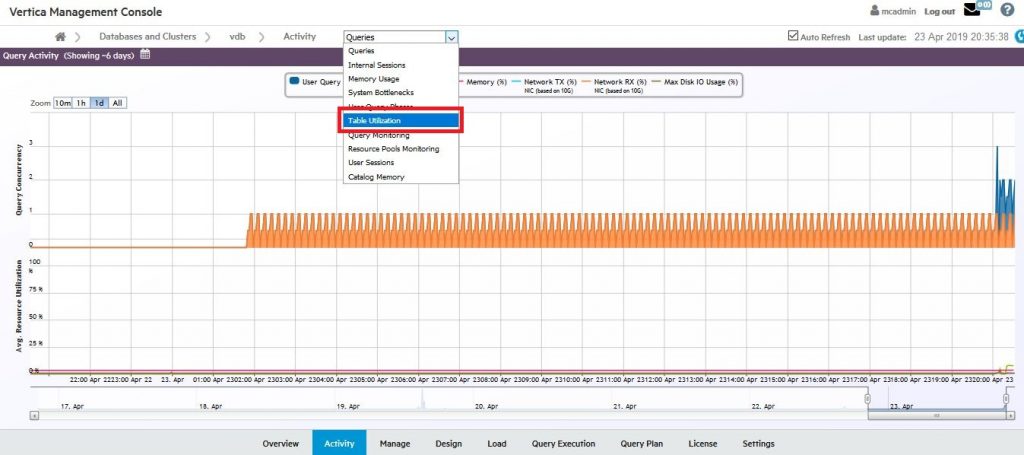The image size is (1024, 455).
Task: Open the Overview tab
Action: [x=281, y=443]
